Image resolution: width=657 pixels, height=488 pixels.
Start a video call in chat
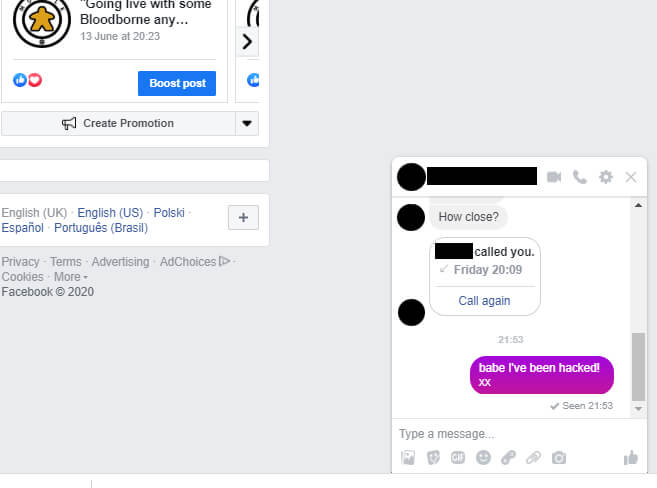click(x=554, y=177)
